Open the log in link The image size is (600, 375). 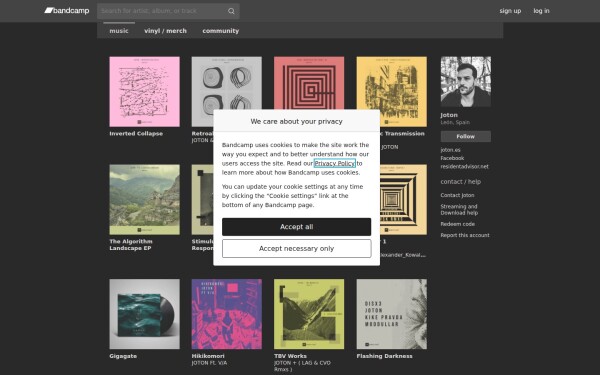[x=541, y=11]
